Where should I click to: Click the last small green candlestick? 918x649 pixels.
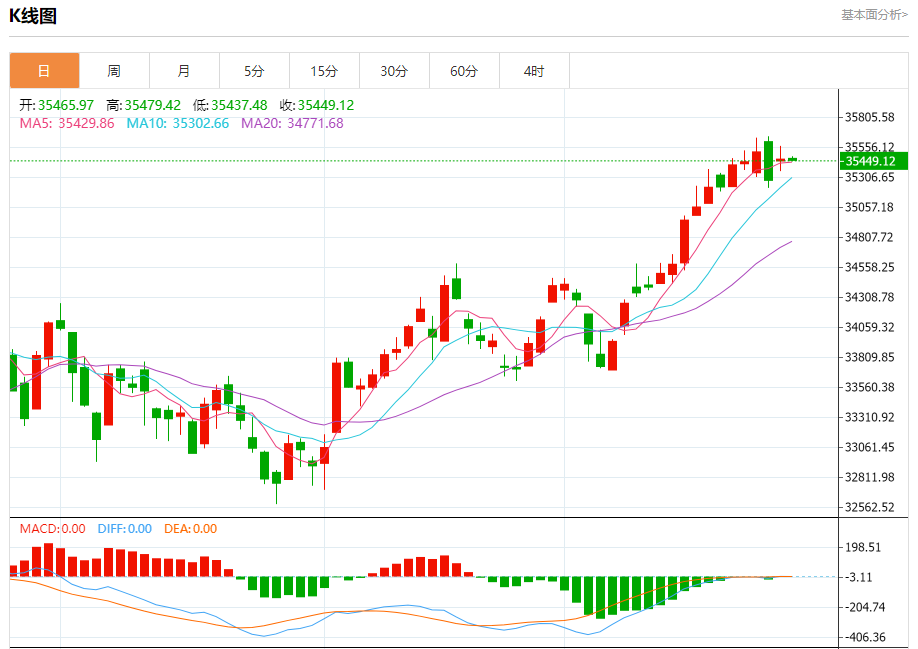pyautogui.click(x=793, y=159)
